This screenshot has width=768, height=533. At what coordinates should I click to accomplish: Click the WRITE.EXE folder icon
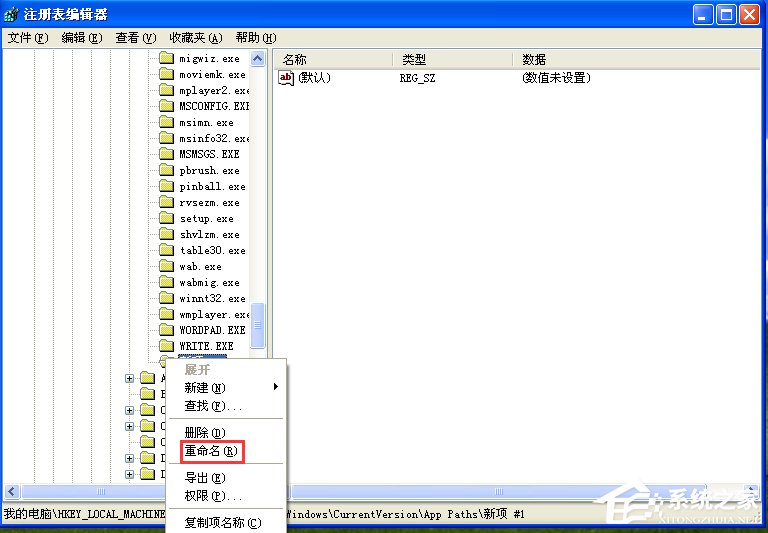167,346
